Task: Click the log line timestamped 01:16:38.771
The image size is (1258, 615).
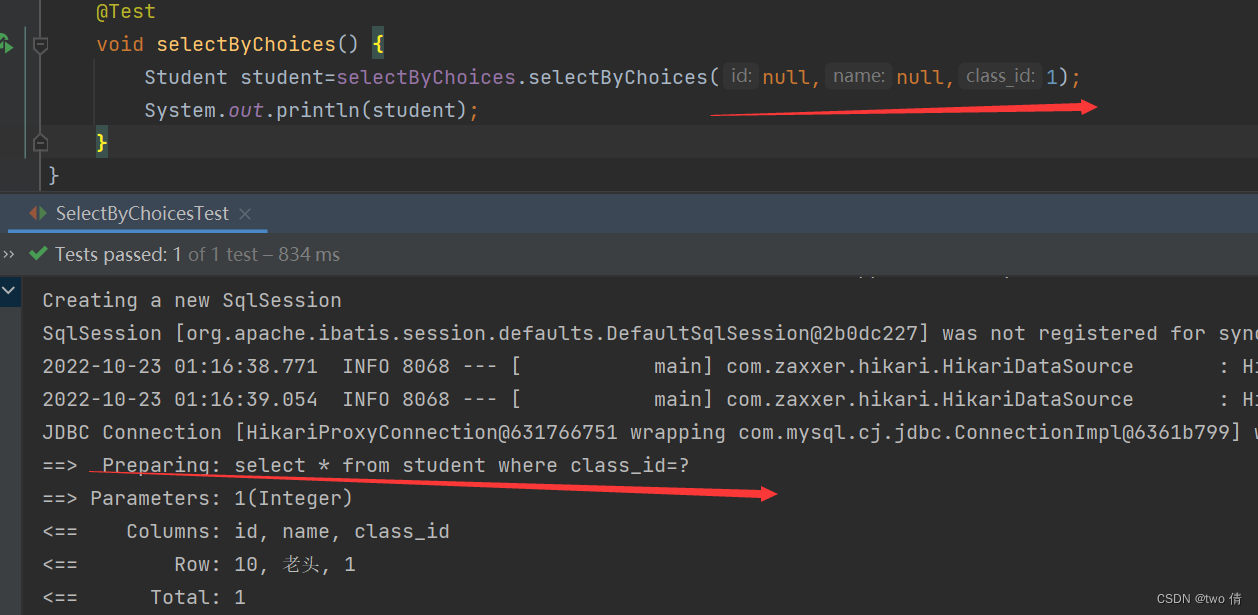Action: pos(650,366)
